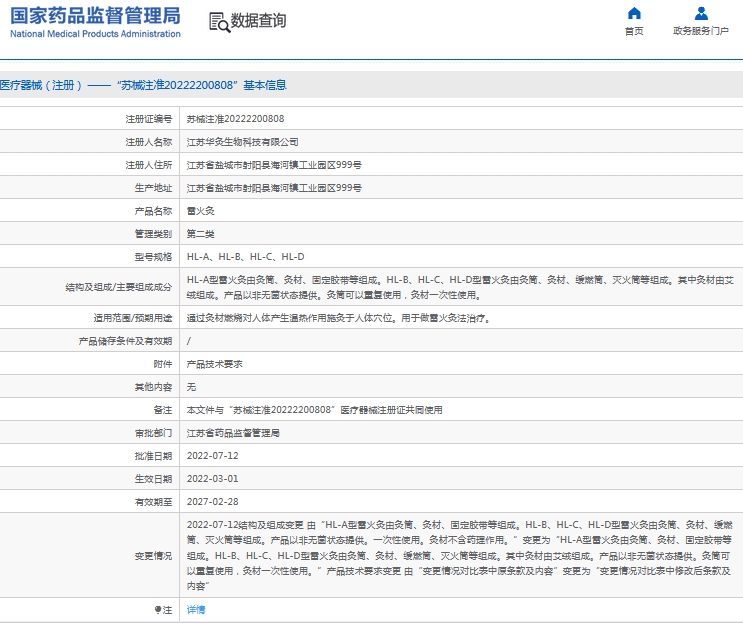Click the 首页 home icon

click(x=634, y=13)
